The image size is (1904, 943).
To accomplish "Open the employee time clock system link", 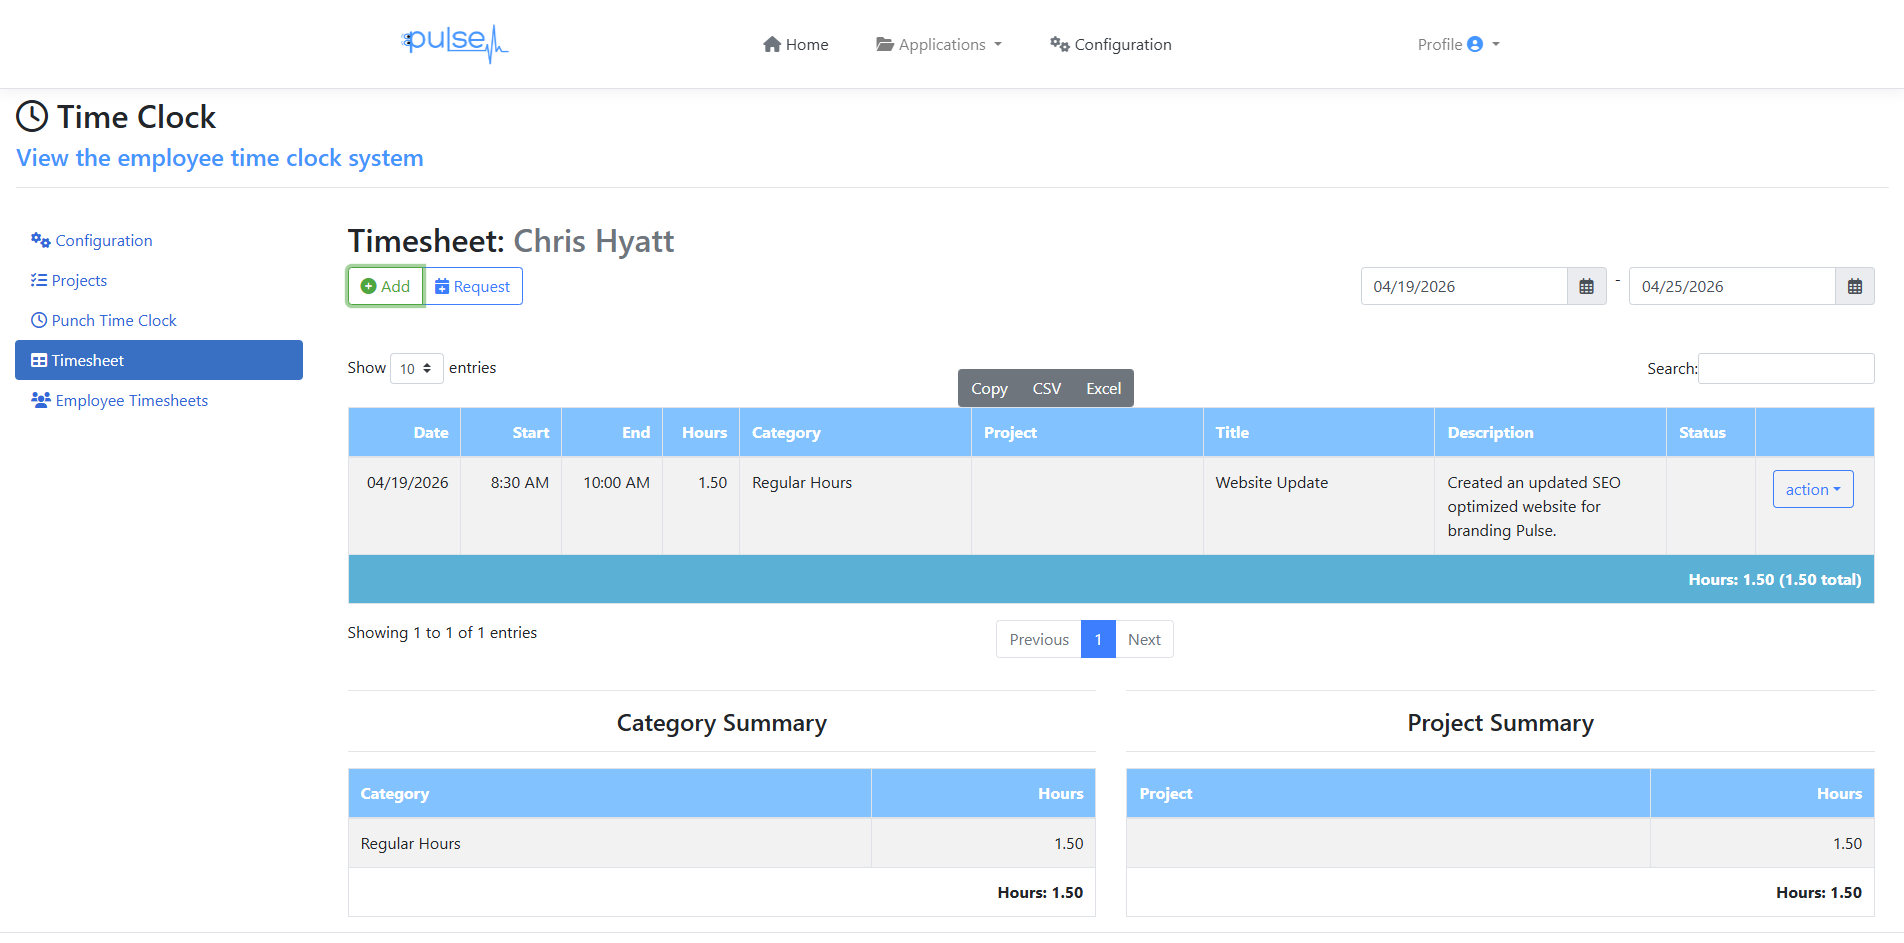I will tap(219, 157).
